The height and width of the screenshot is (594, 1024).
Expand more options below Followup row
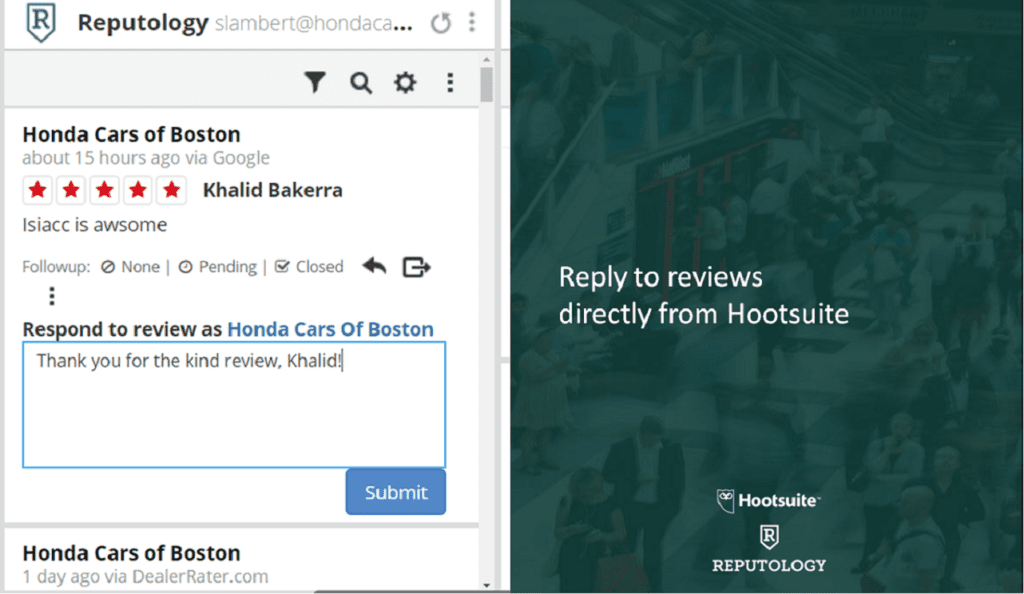point(52,297)
